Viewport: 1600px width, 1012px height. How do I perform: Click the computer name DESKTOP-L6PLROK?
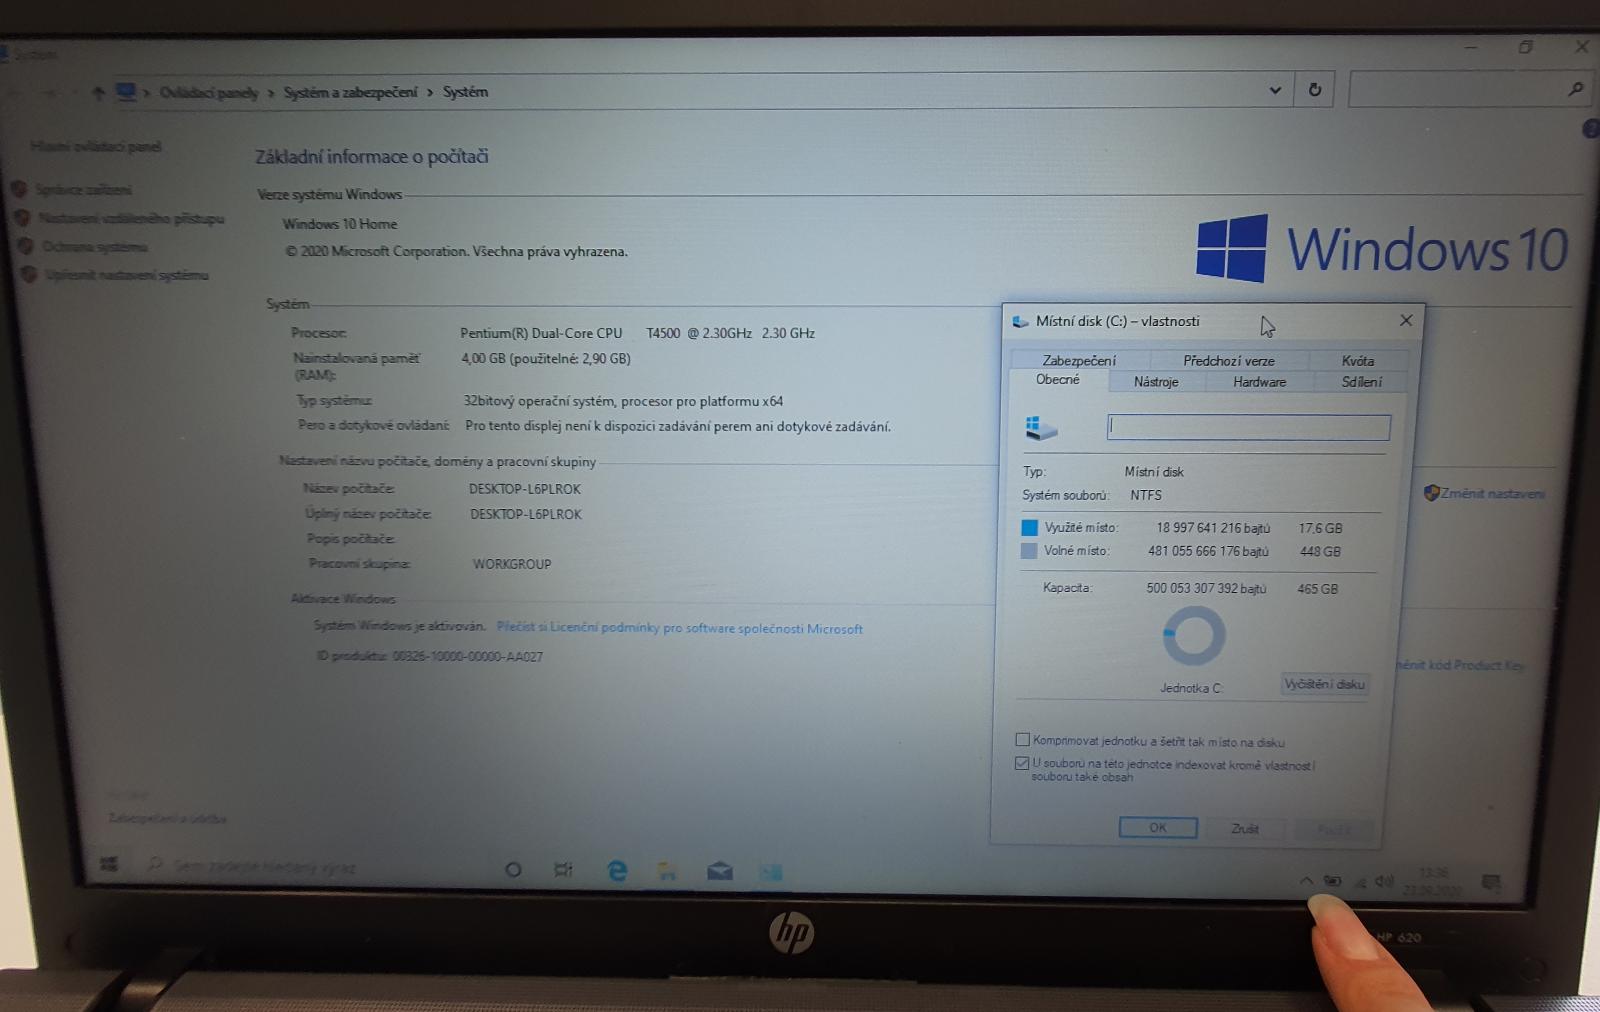click(525, 489)
